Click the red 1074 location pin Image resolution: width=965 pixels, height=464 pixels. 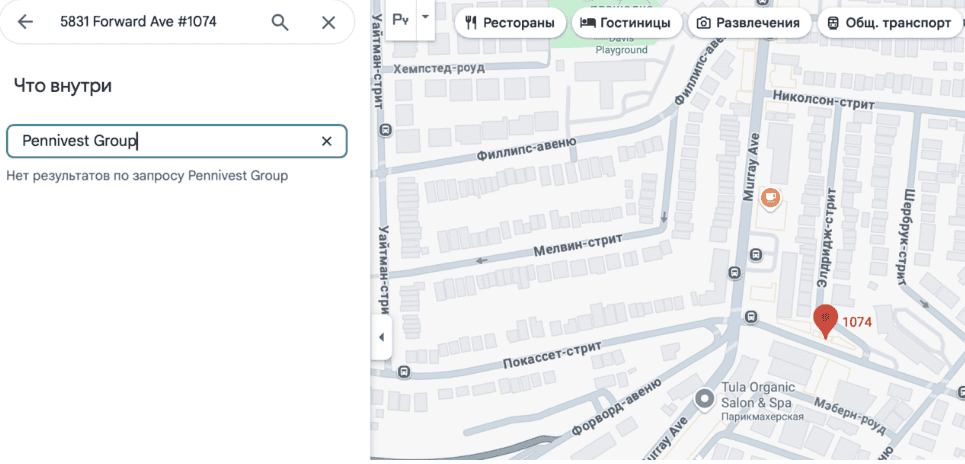[x=825, y=320]
